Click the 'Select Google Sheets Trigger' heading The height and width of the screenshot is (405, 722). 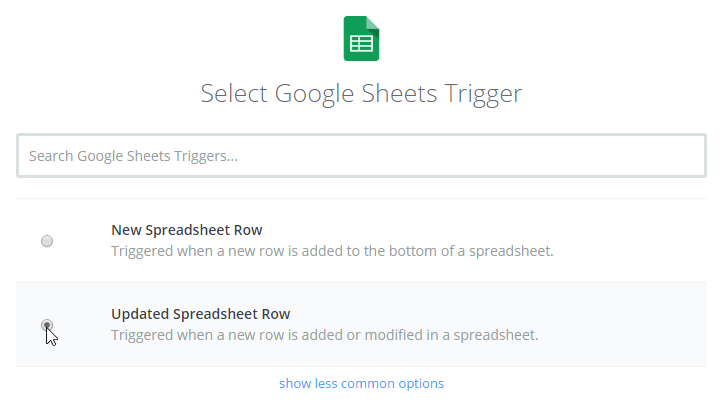[361, 94]
